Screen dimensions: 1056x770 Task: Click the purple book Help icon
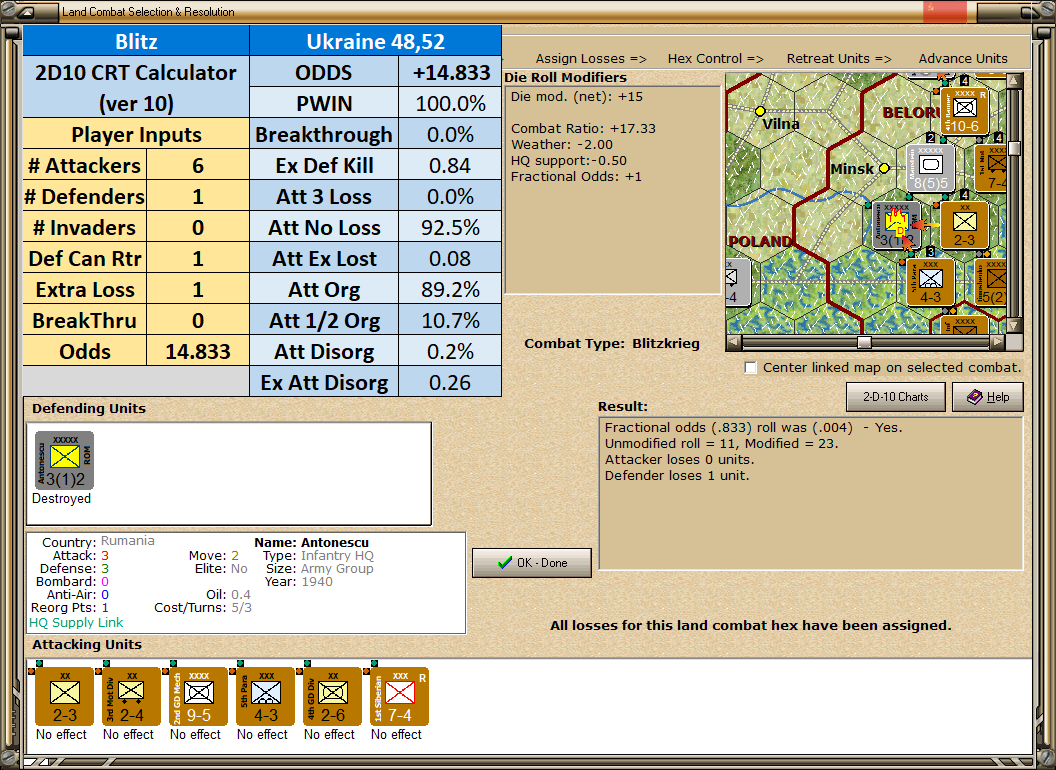point(975,397)
